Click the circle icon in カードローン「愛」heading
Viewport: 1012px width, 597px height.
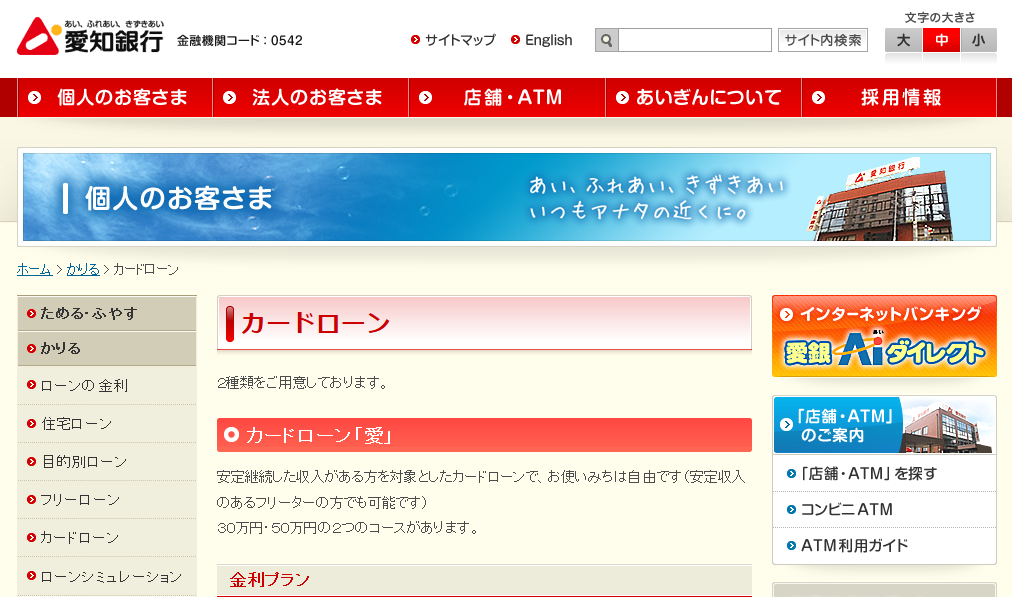tap(231, 435)
